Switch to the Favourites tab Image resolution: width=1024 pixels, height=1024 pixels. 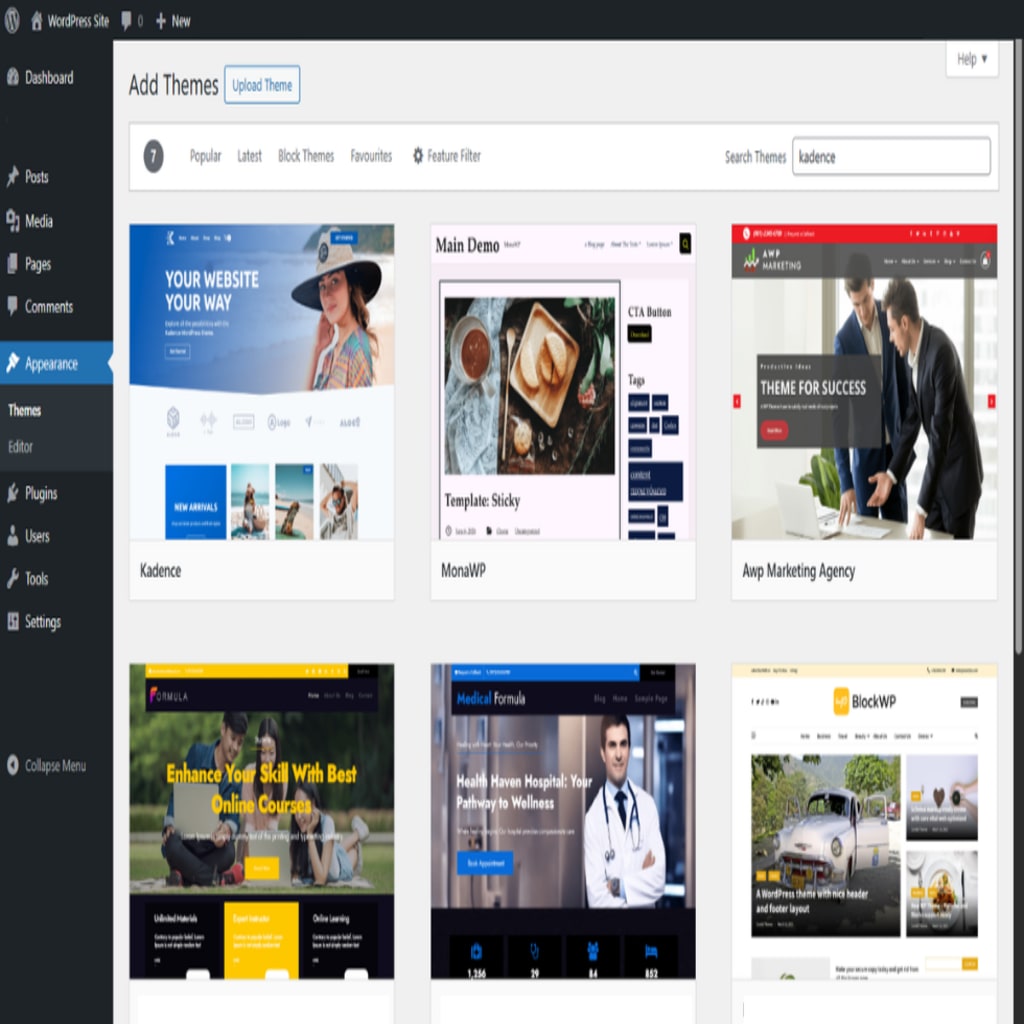pyautogui.click(x=371, y=156)
